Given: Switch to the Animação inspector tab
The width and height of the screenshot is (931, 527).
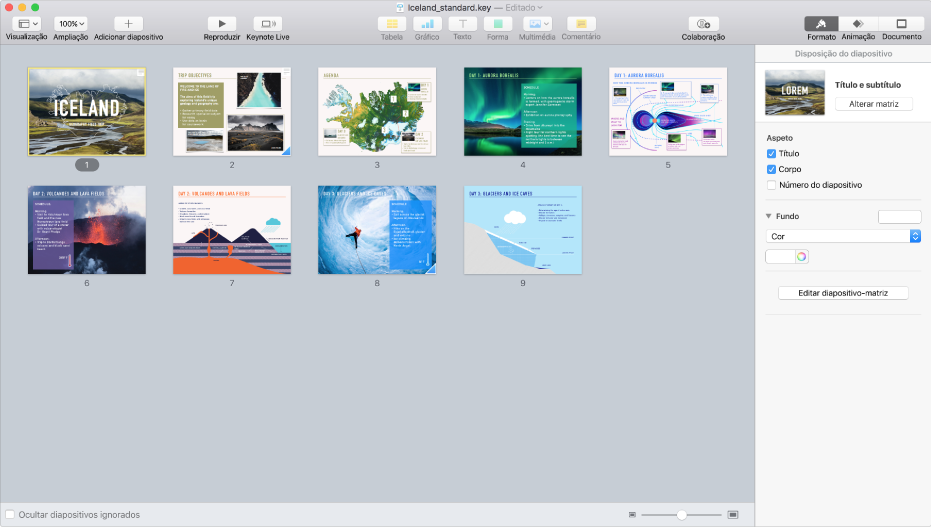Looking at the screenshot, I should click(x=858, y=24).
